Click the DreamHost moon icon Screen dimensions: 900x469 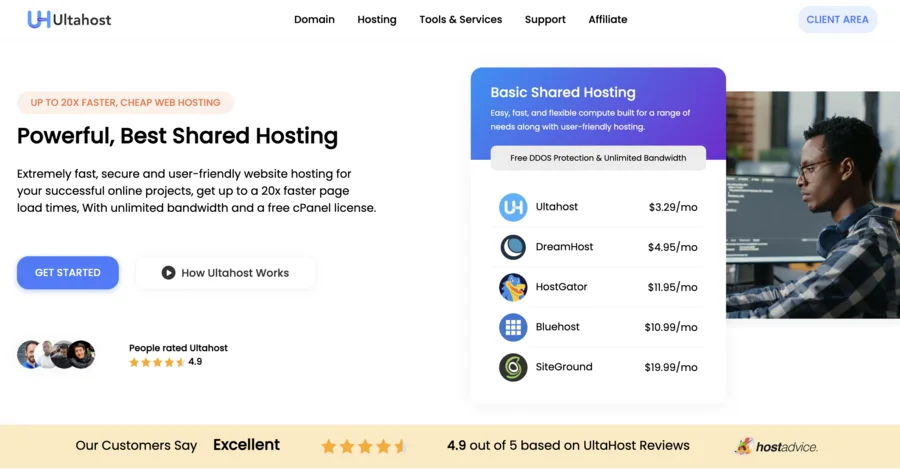coord(513,247)
